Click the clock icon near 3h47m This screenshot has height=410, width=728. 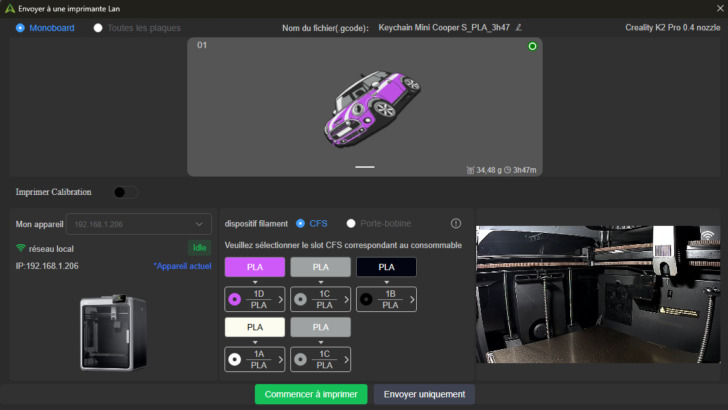pos(507,170)
